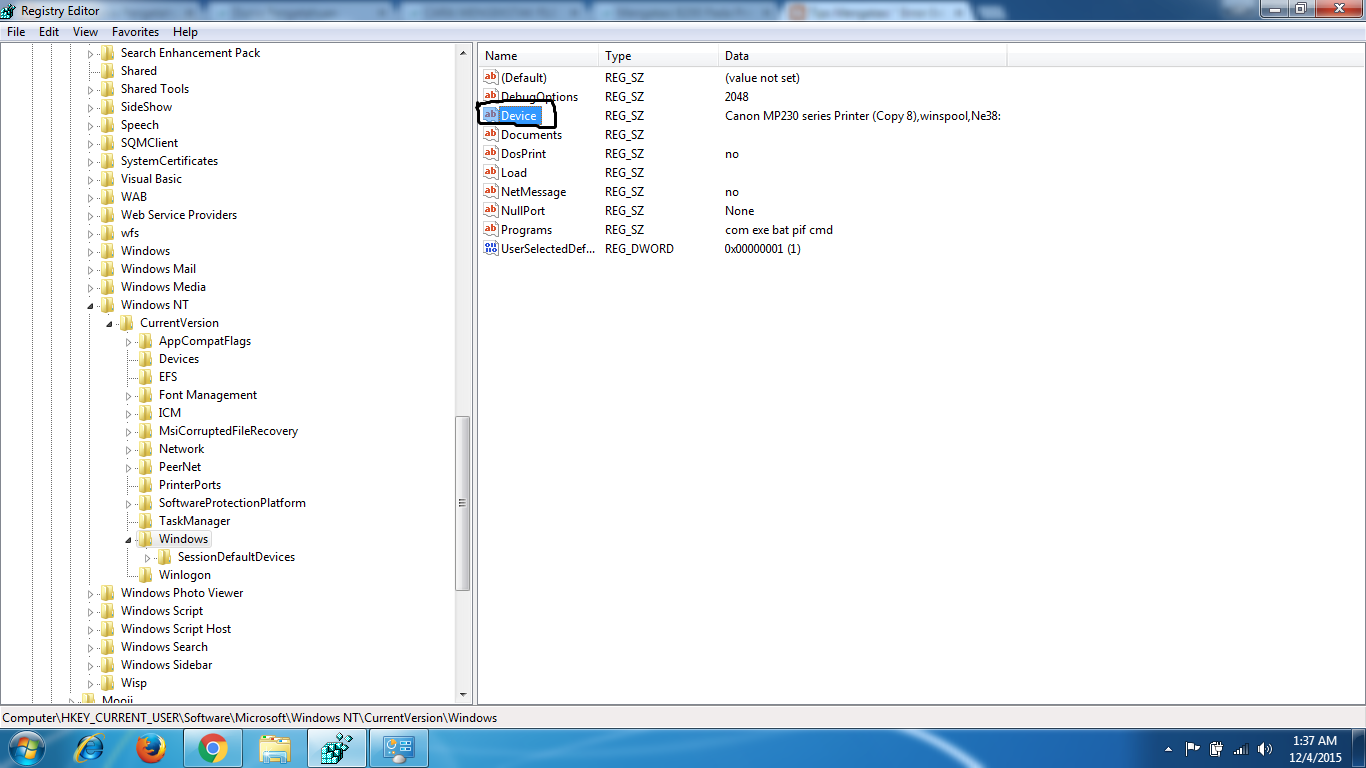The width and height of the screenshot is (1366, 768).
Task: Expand the Font Management node
Action: coord(129,395)
